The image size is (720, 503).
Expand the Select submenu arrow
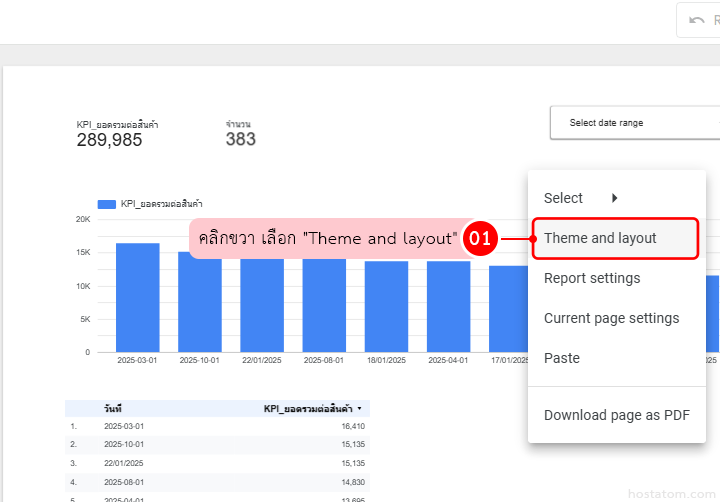pyautogui.click(x=614, y=198)
